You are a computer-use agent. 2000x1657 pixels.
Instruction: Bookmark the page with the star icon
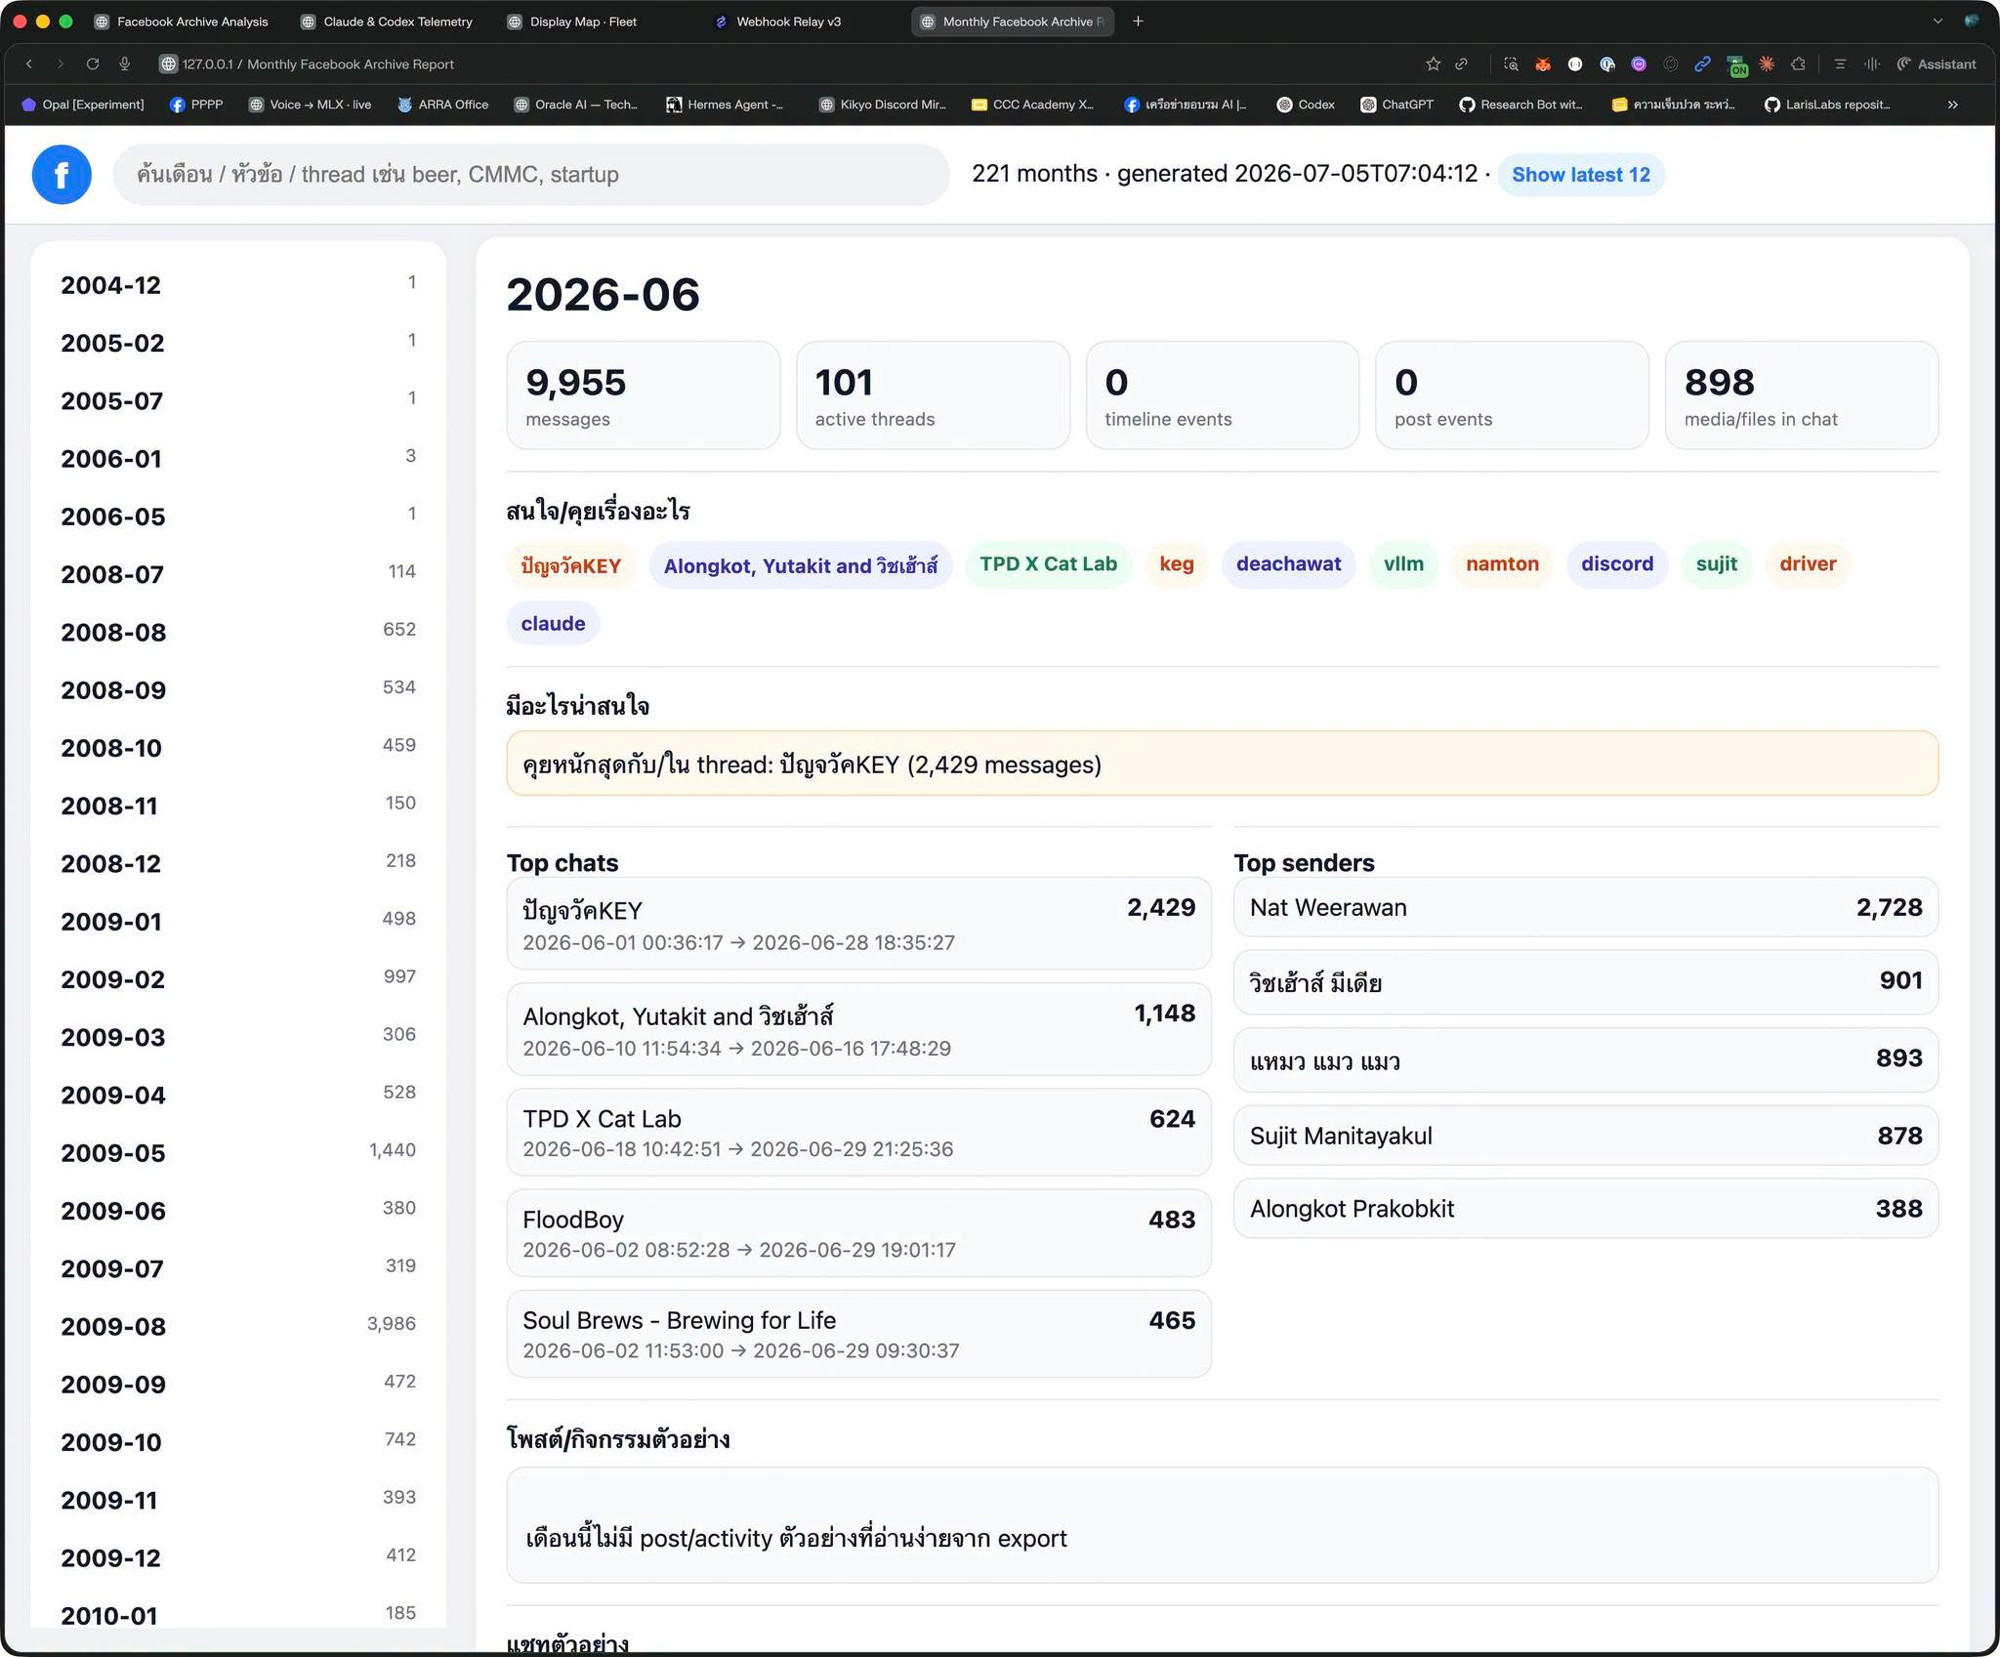1432,64
